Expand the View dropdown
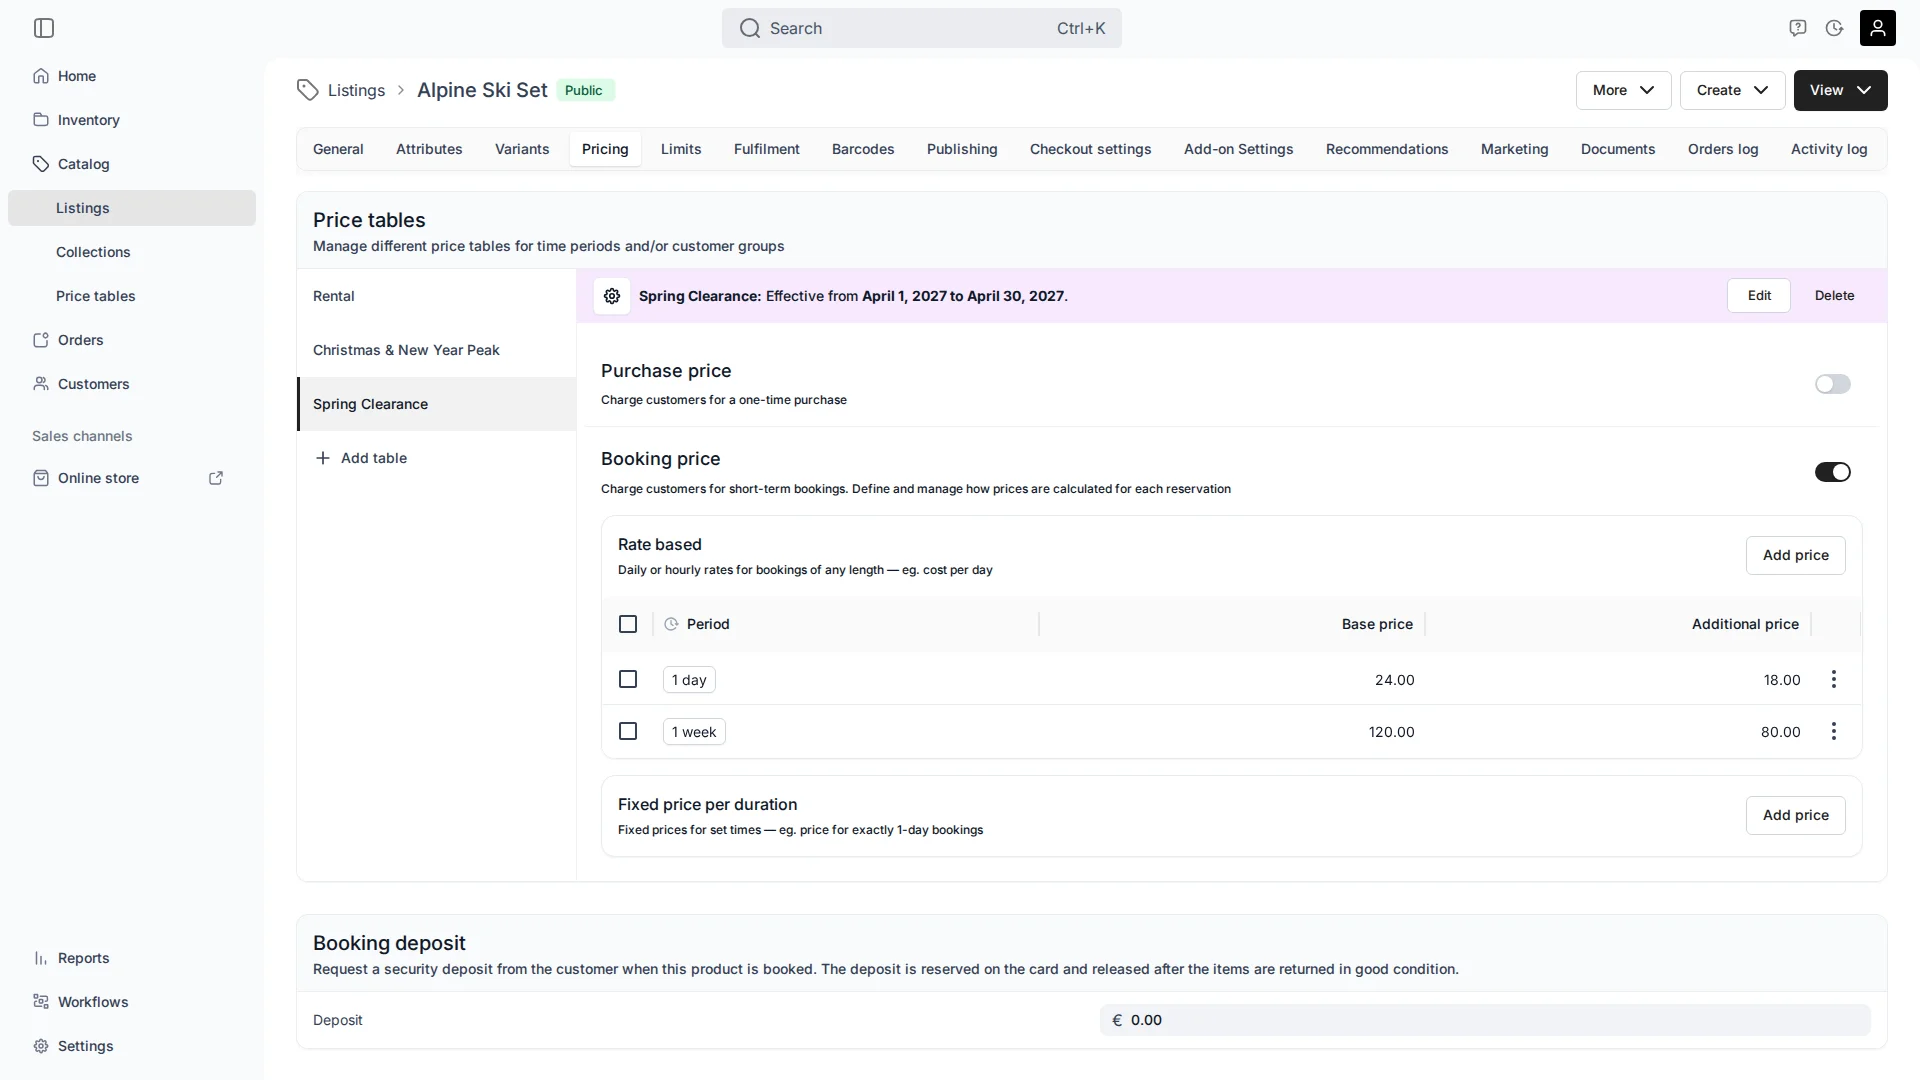The image size is (1920, 1080). [1840, 90]
